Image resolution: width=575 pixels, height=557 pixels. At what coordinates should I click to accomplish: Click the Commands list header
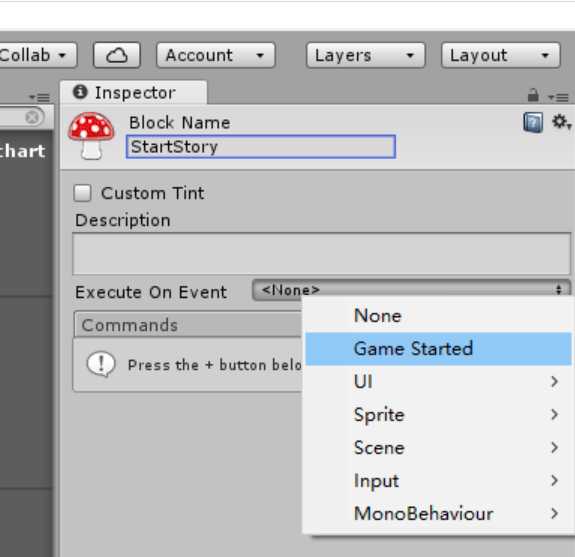[188, 325]
